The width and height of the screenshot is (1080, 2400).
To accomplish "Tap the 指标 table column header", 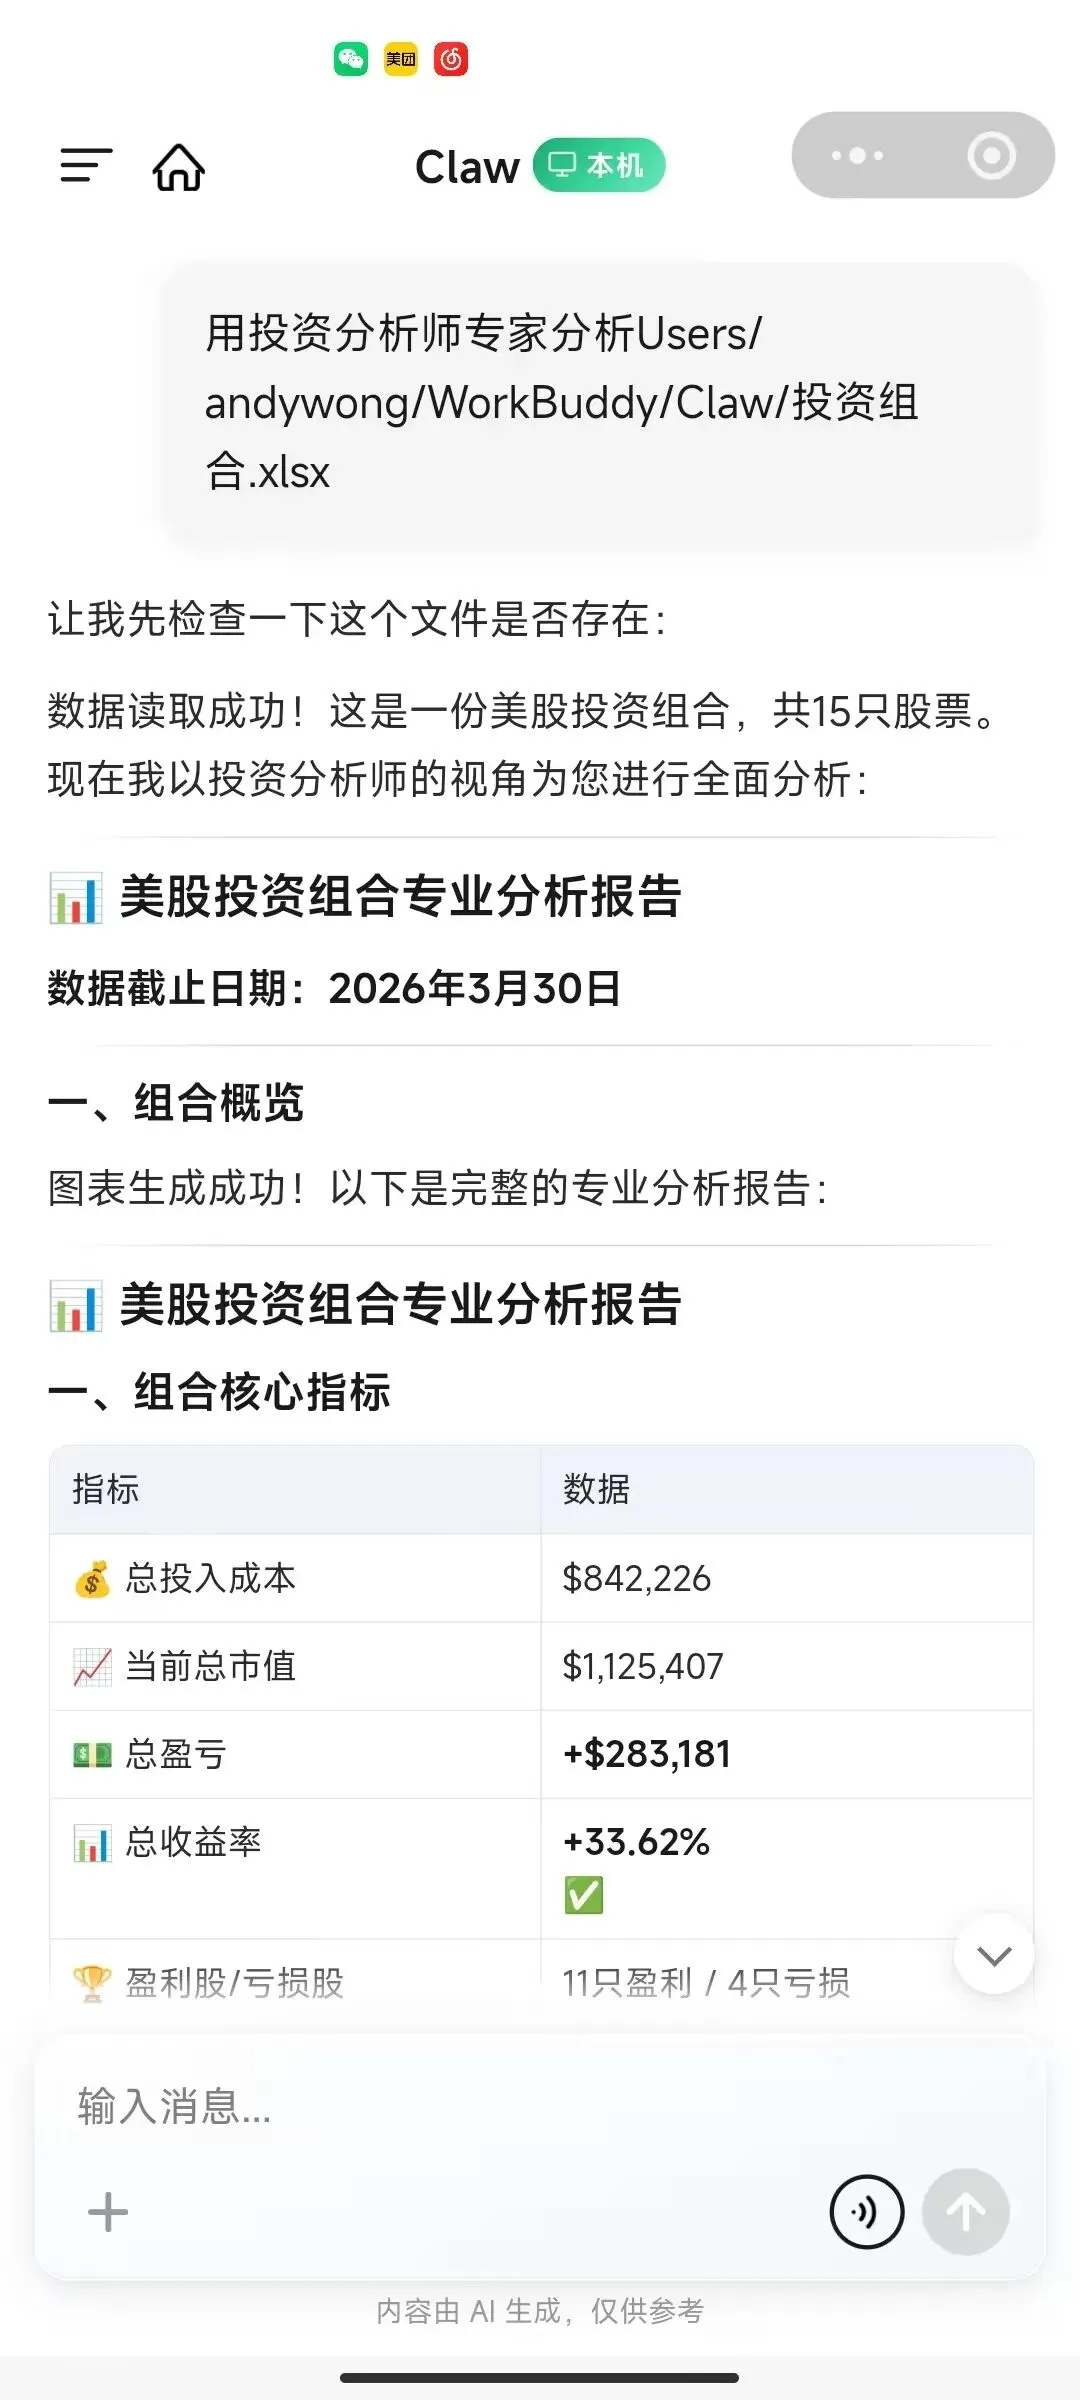I will (x=106, y=1489).
